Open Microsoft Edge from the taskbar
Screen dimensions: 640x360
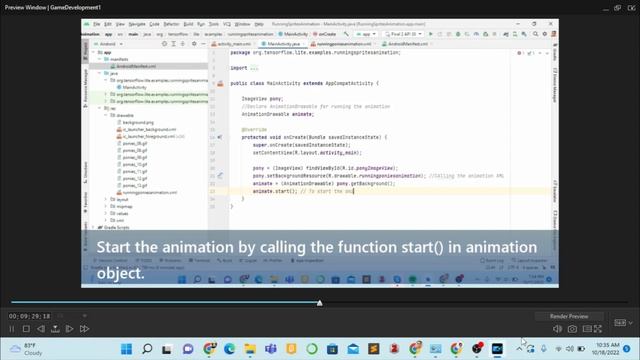pos(229,349)
